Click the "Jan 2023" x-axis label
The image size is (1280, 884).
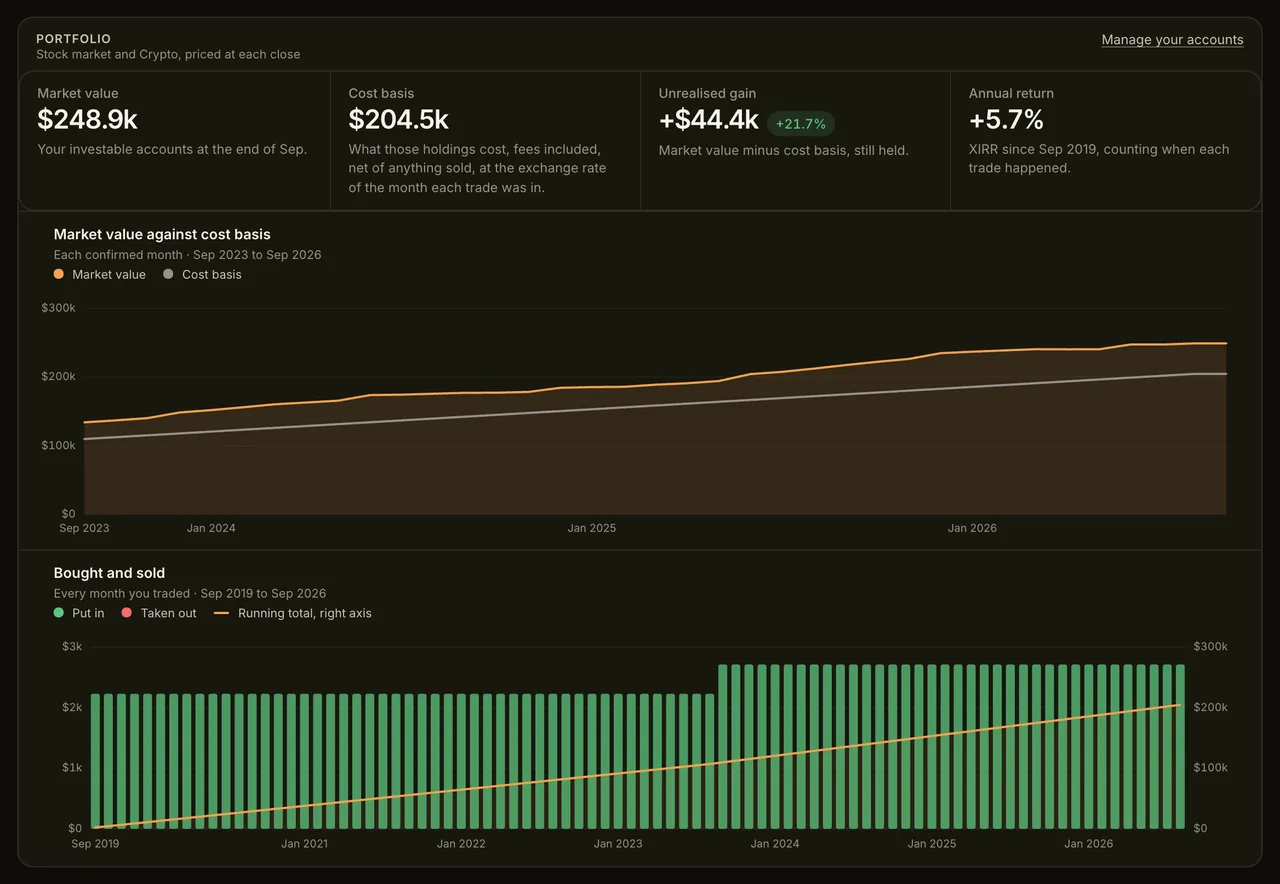pos(618,844)
